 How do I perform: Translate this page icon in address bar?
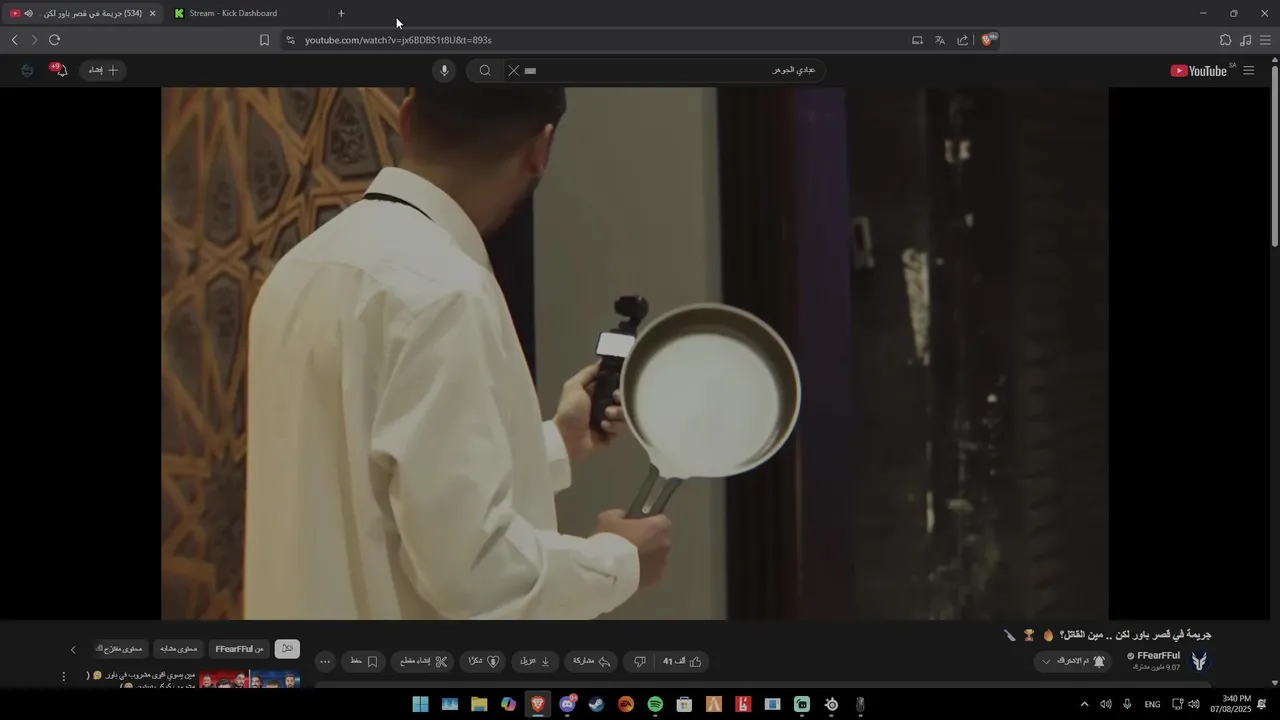[x=940, y=40]
